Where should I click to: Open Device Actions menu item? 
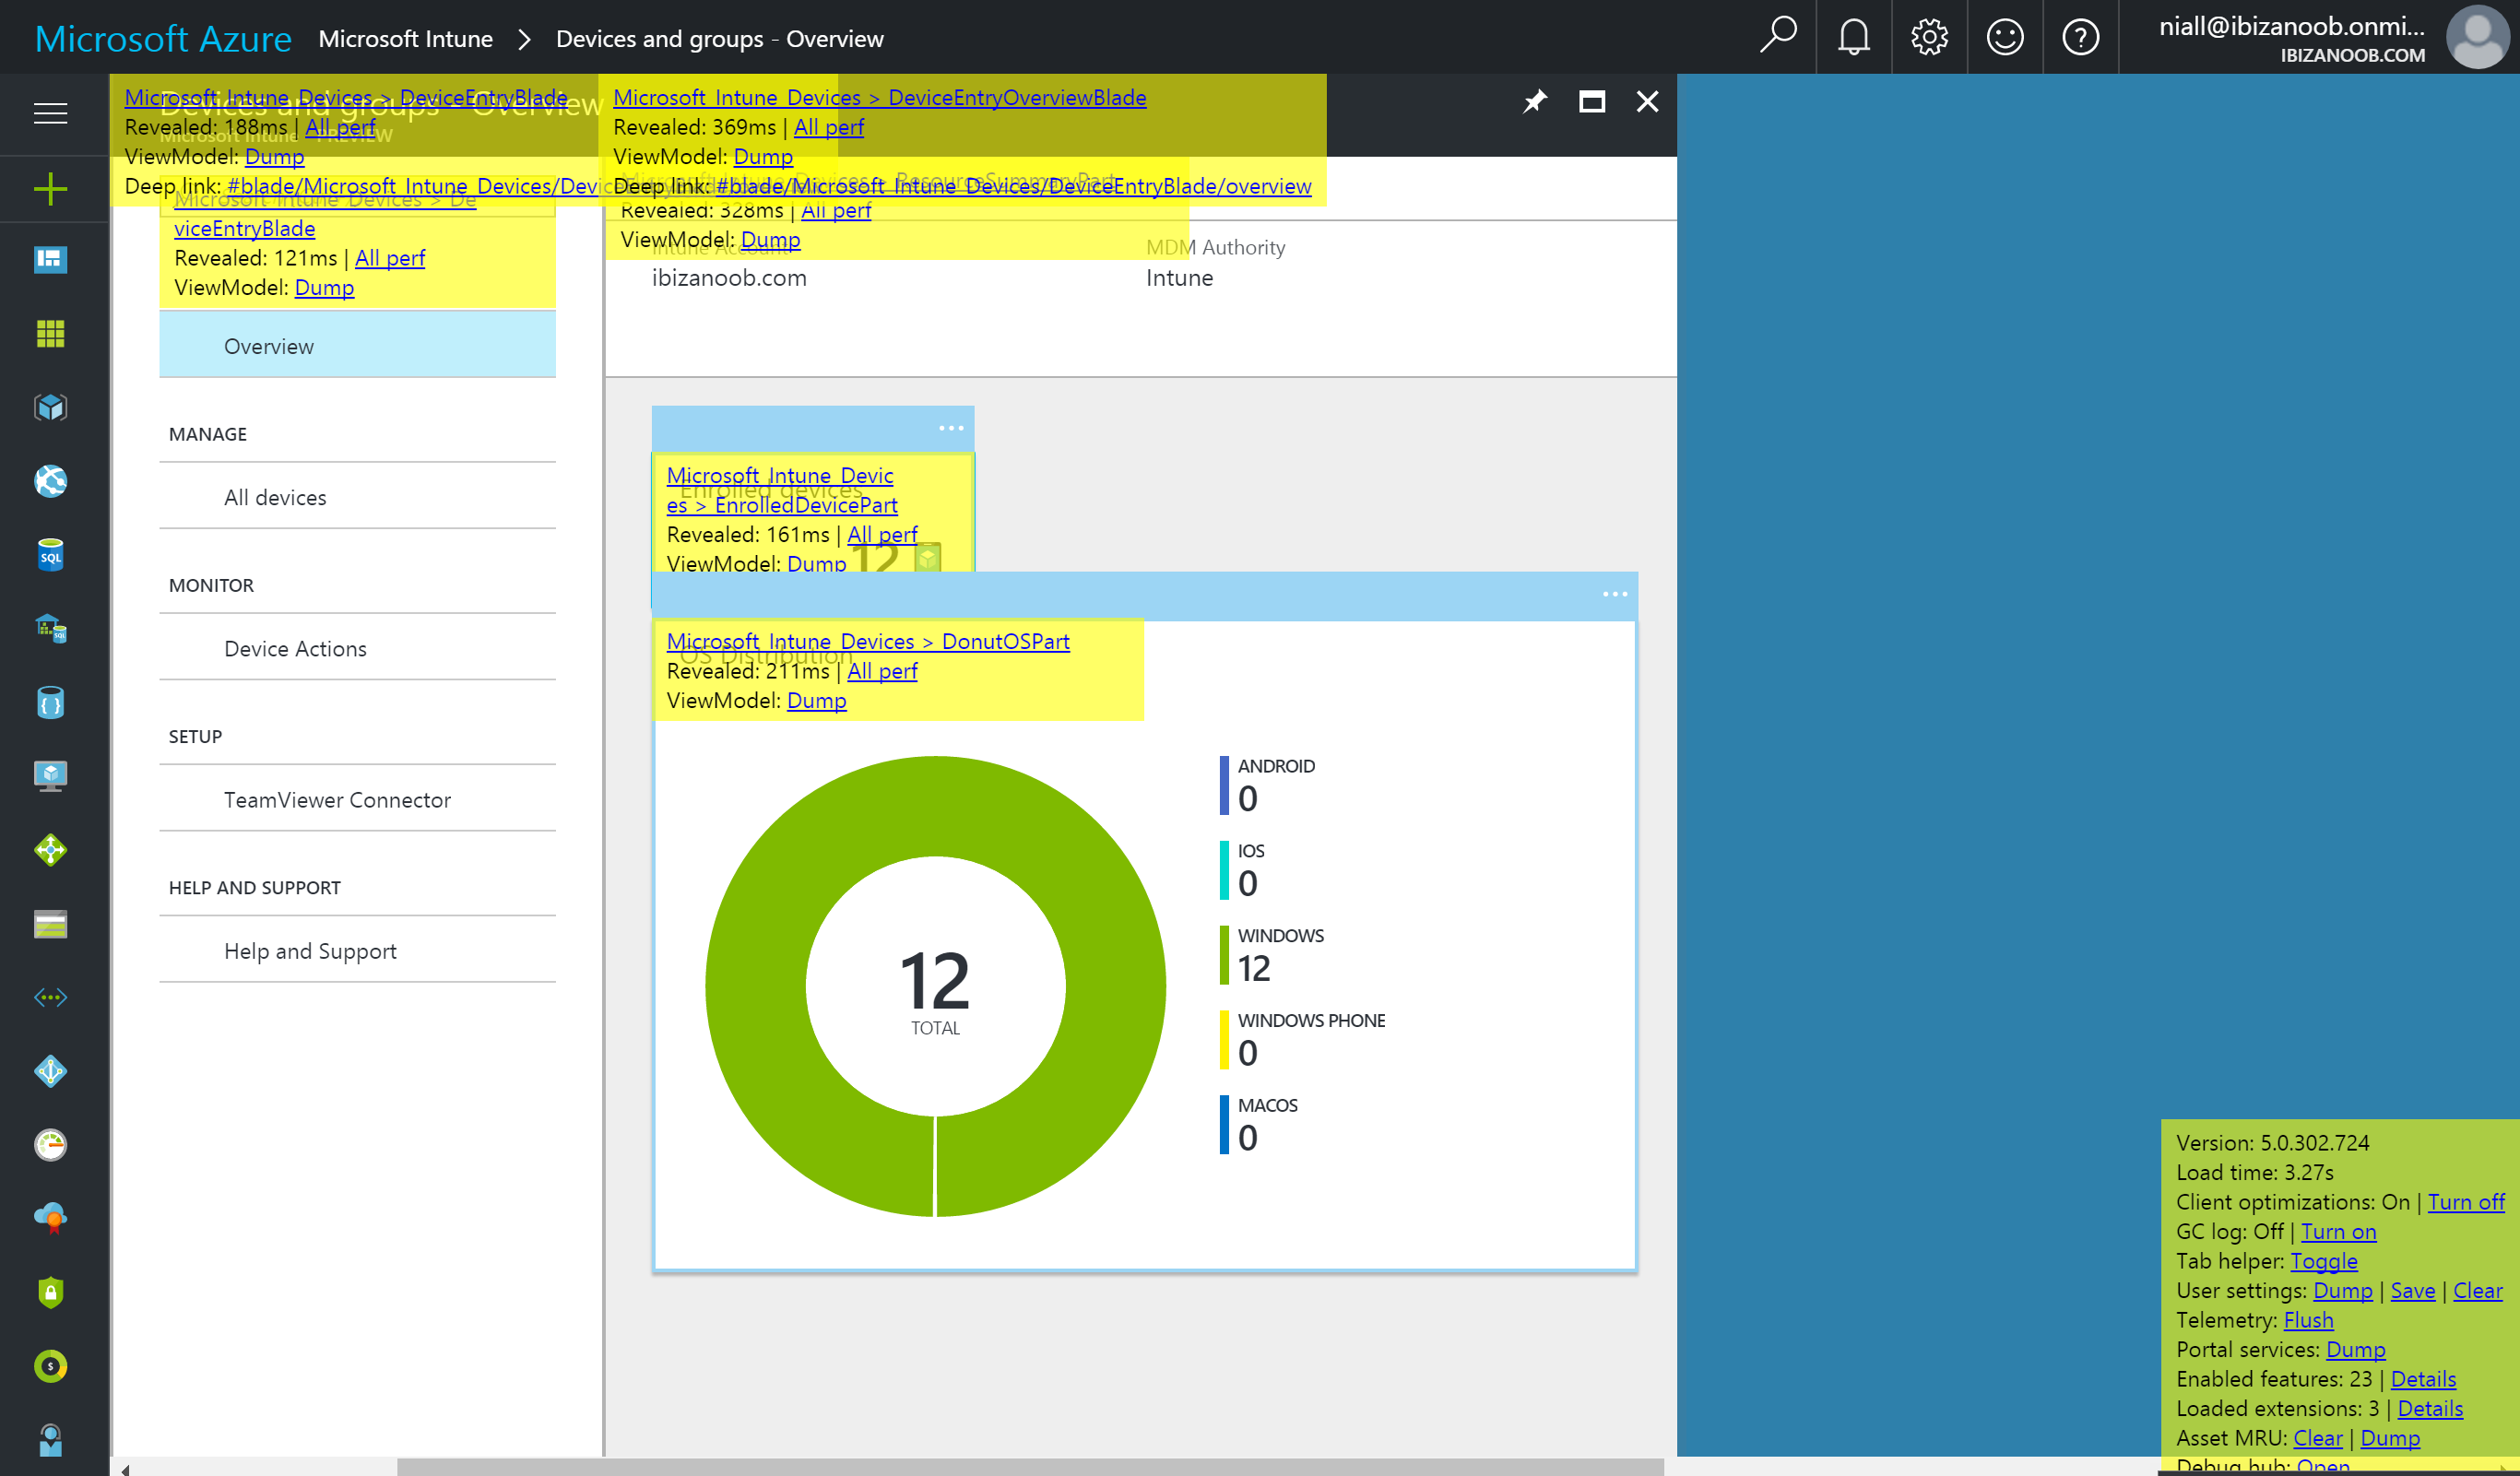click(x=357, y=648)
